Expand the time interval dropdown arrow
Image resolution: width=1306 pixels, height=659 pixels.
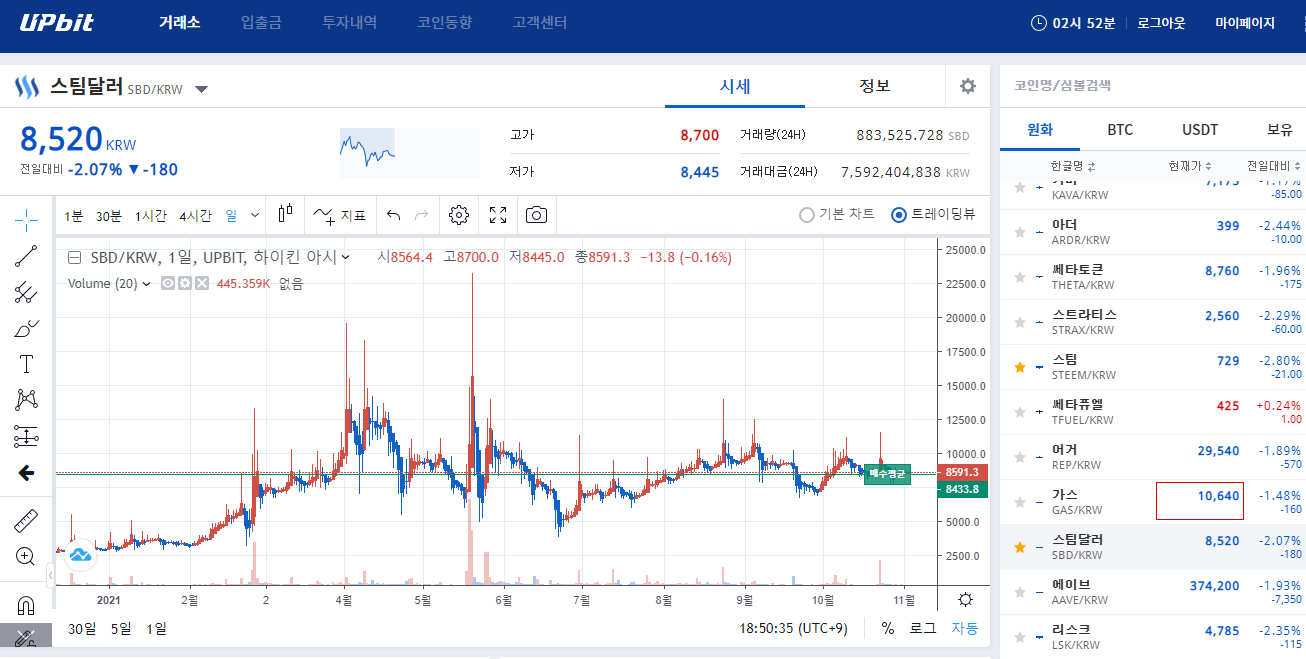click(x=255, y=215)
